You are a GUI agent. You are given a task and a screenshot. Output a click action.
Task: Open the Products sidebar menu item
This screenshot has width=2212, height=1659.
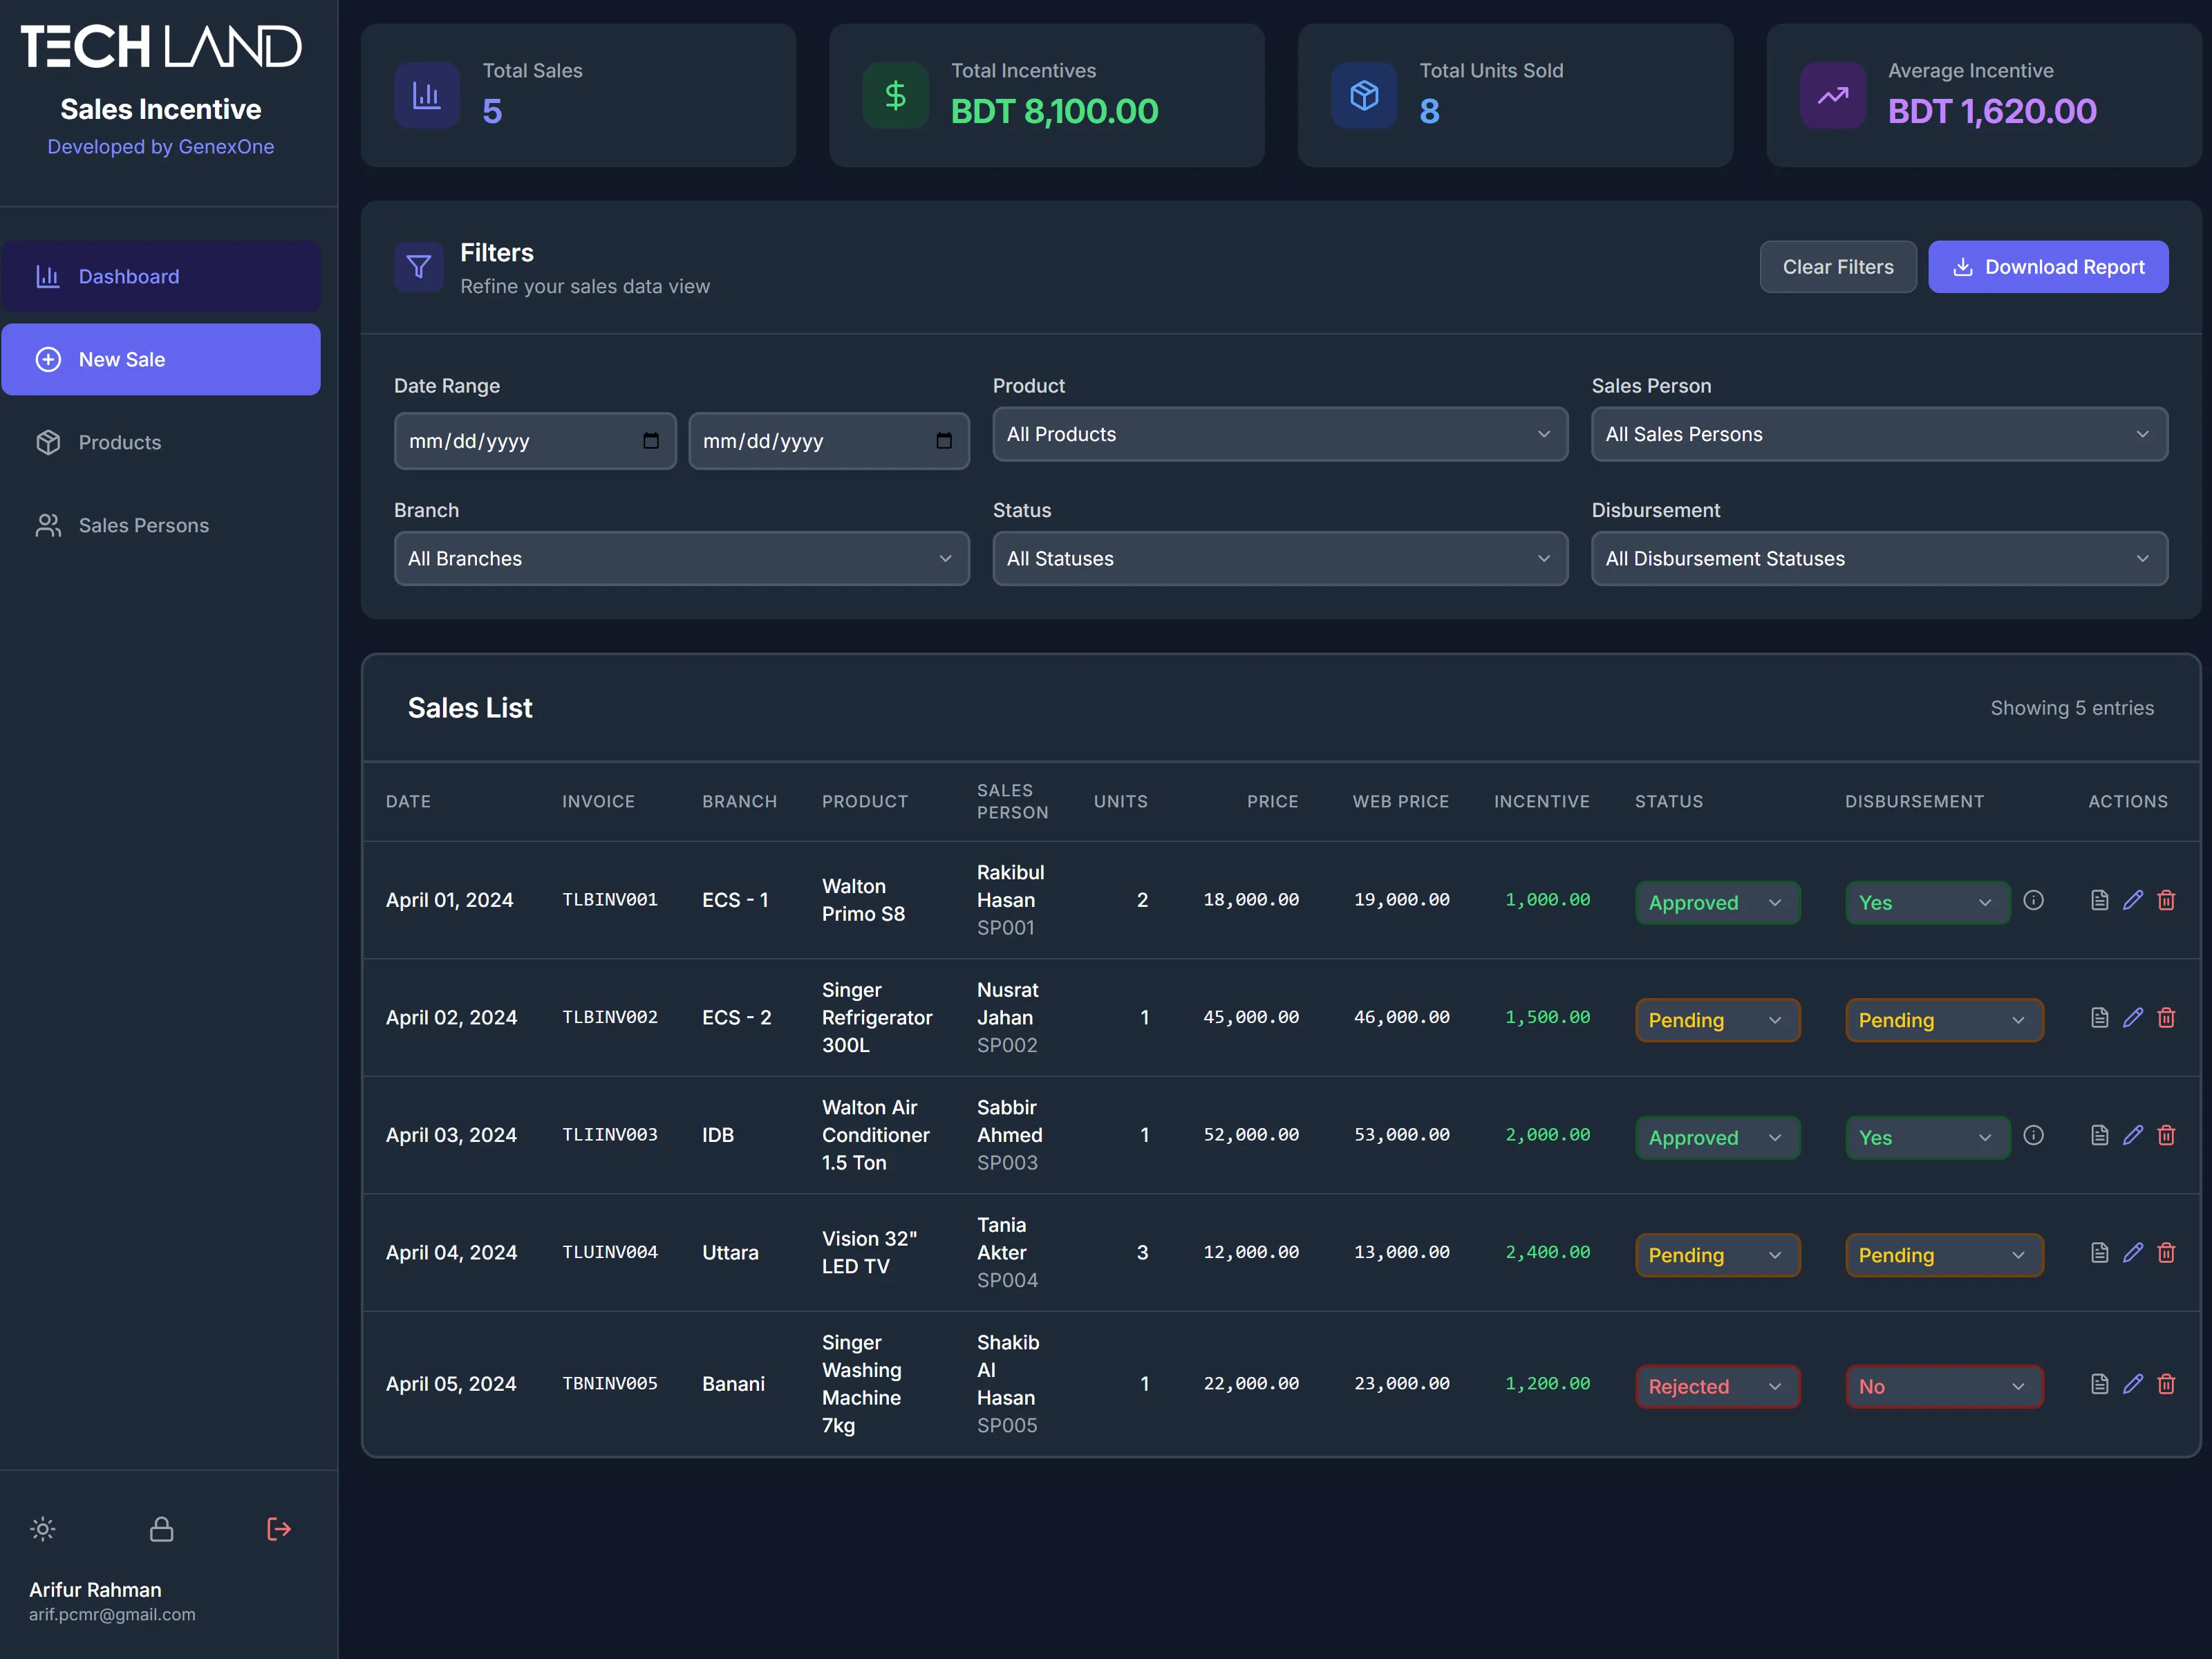pyautogui.click(x=120, y=442)
